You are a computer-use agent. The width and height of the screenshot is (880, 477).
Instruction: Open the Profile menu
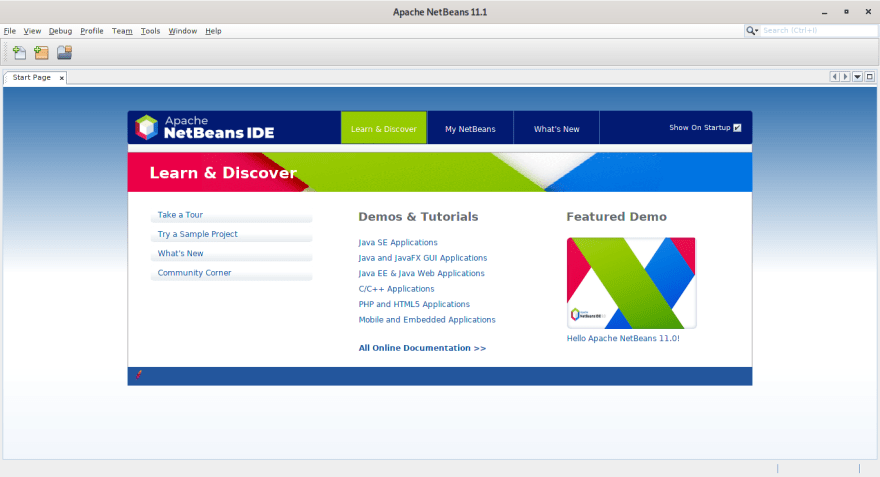click(91, 31)
